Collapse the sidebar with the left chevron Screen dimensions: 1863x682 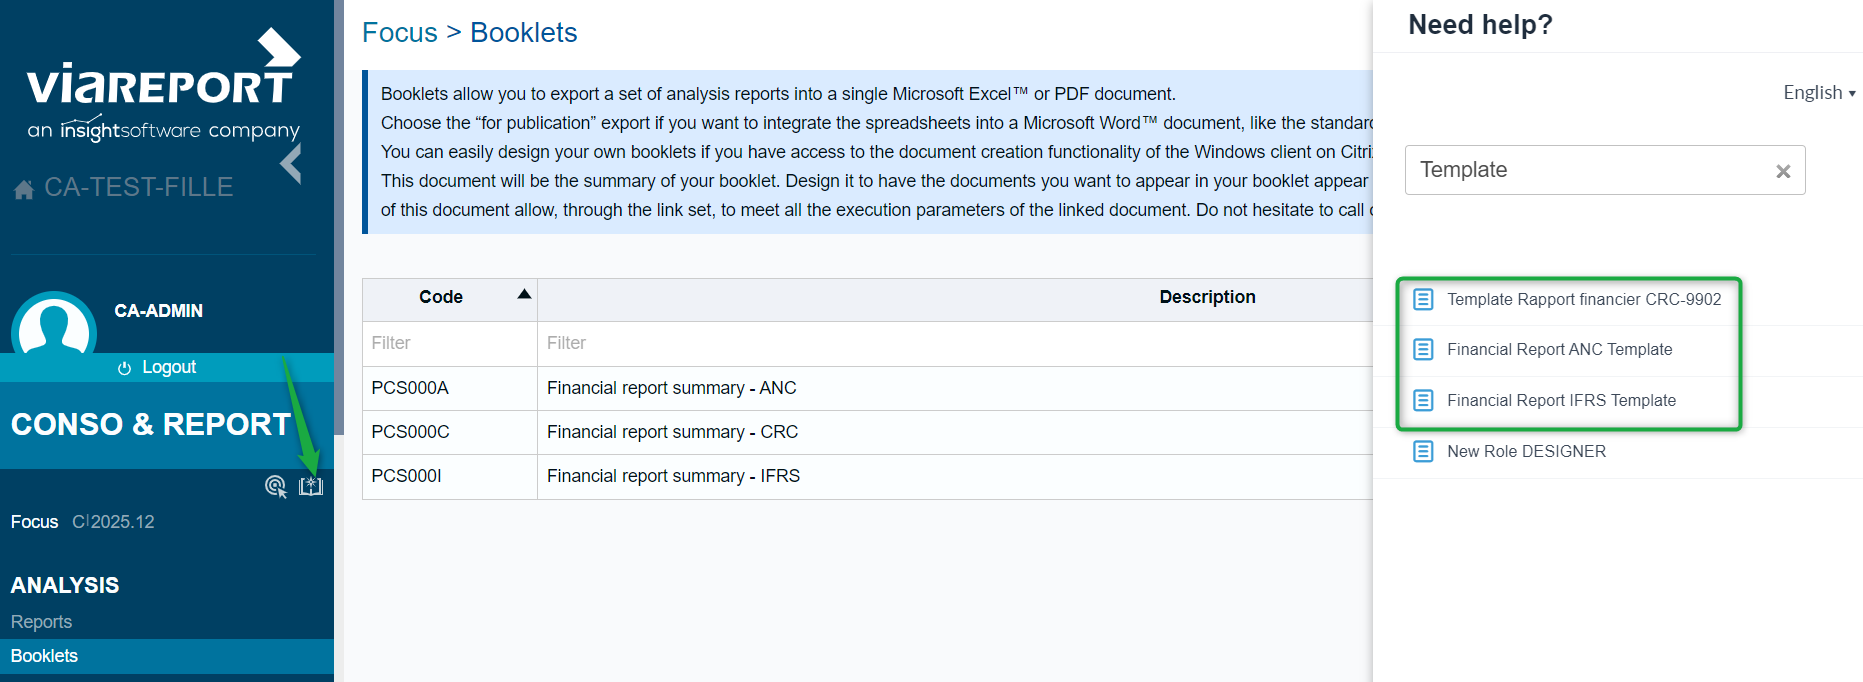coord(291,163)
